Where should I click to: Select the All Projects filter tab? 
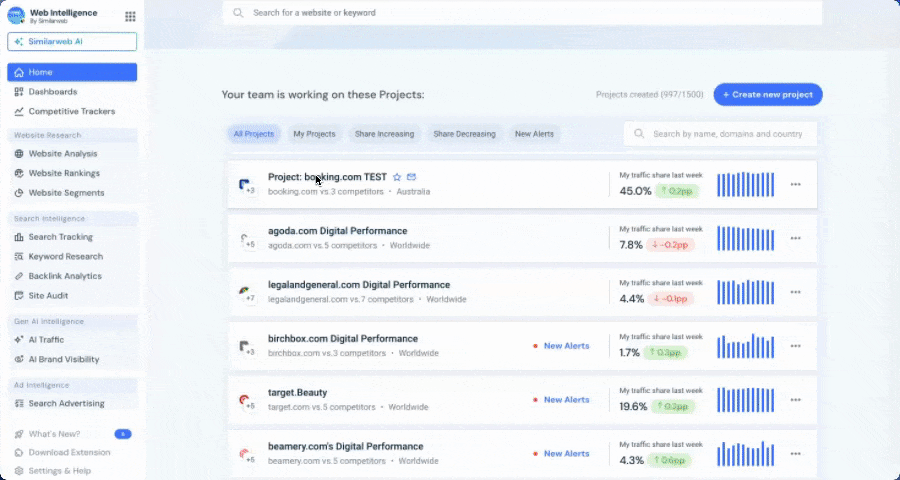253,134
